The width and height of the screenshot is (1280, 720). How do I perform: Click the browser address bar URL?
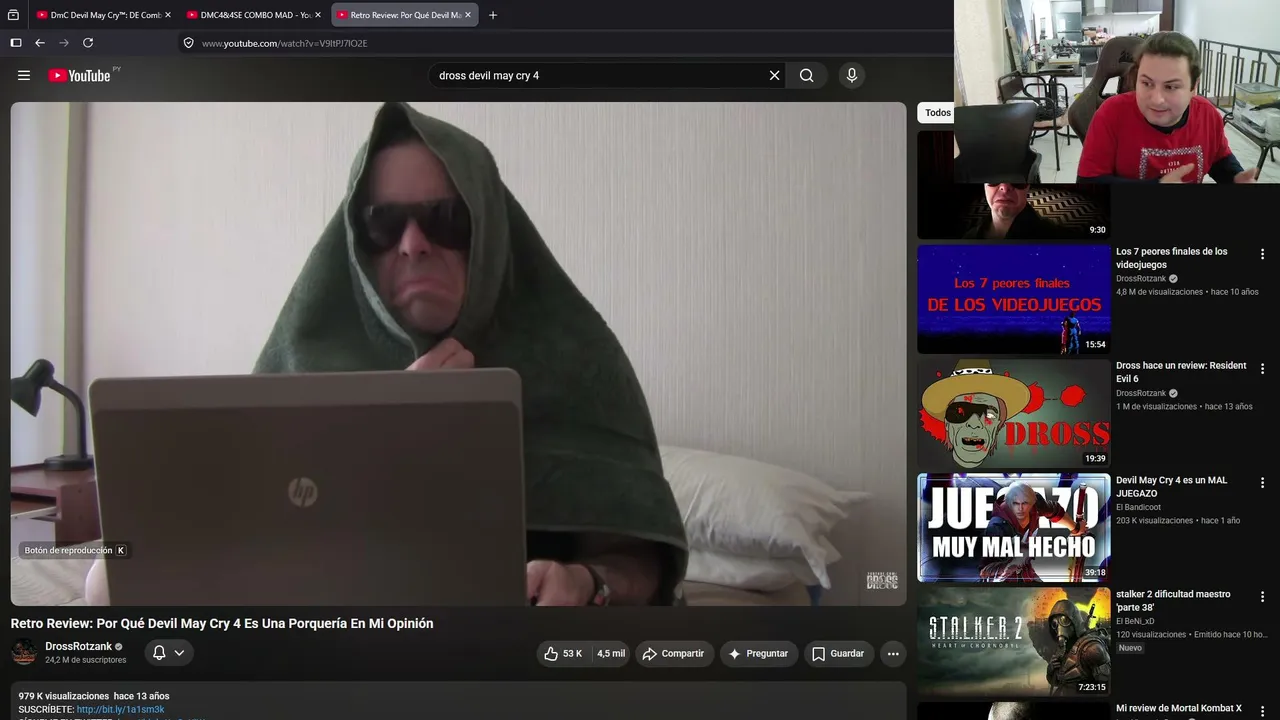[x=284, y=43]
